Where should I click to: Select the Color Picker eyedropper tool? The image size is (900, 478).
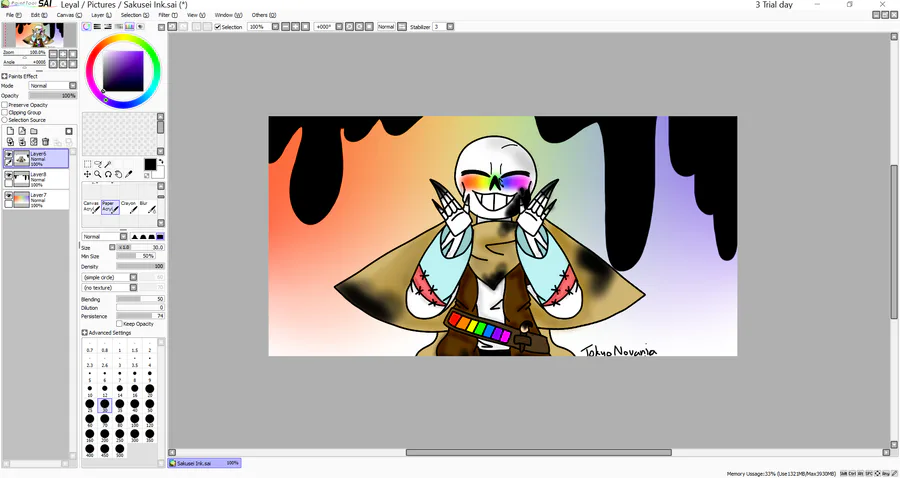(x=129, y=174)
